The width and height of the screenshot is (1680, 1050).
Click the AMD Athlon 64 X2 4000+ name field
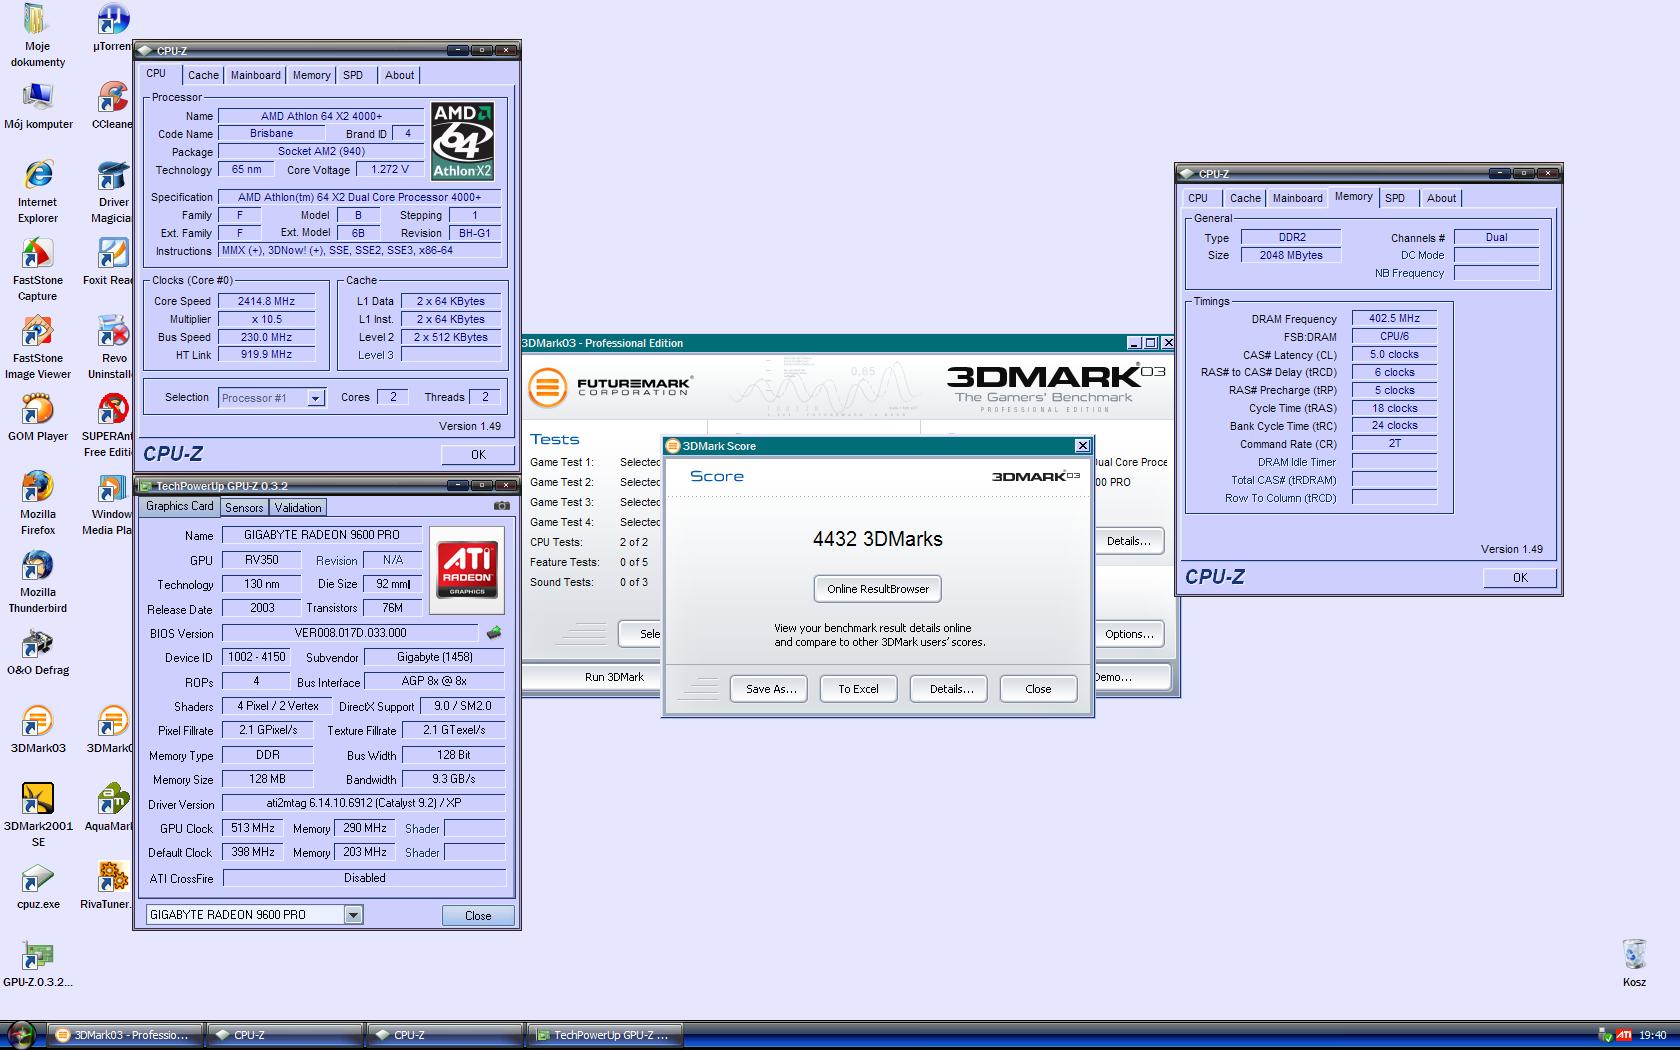(x=321, y=116)
